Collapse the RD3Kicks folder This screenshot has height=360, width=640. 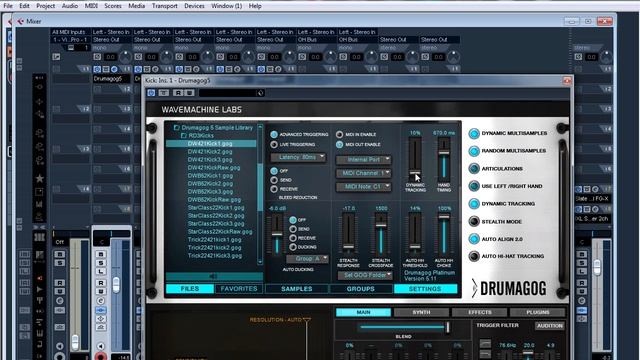click(x=184, y=136)
